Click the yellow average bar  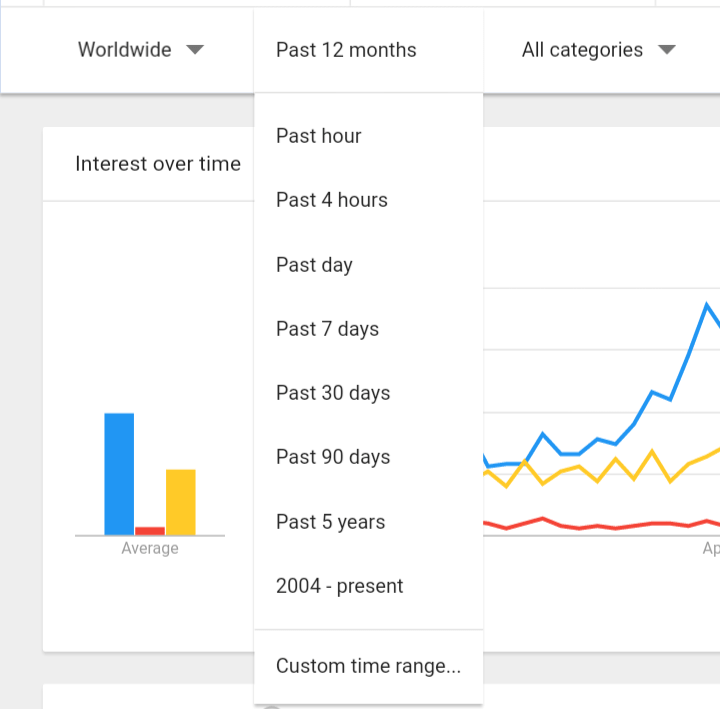point(181,502)
